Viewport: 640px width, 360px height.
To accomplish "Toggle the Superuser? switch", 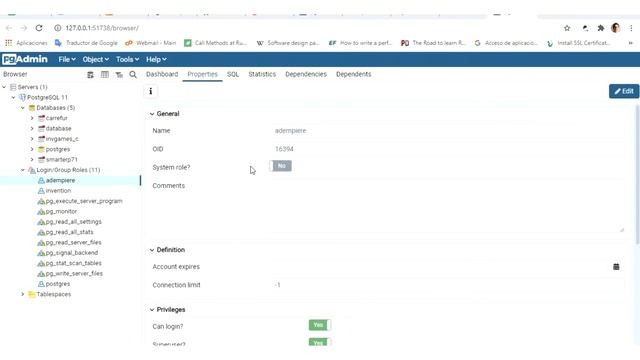I will point(320,342).
